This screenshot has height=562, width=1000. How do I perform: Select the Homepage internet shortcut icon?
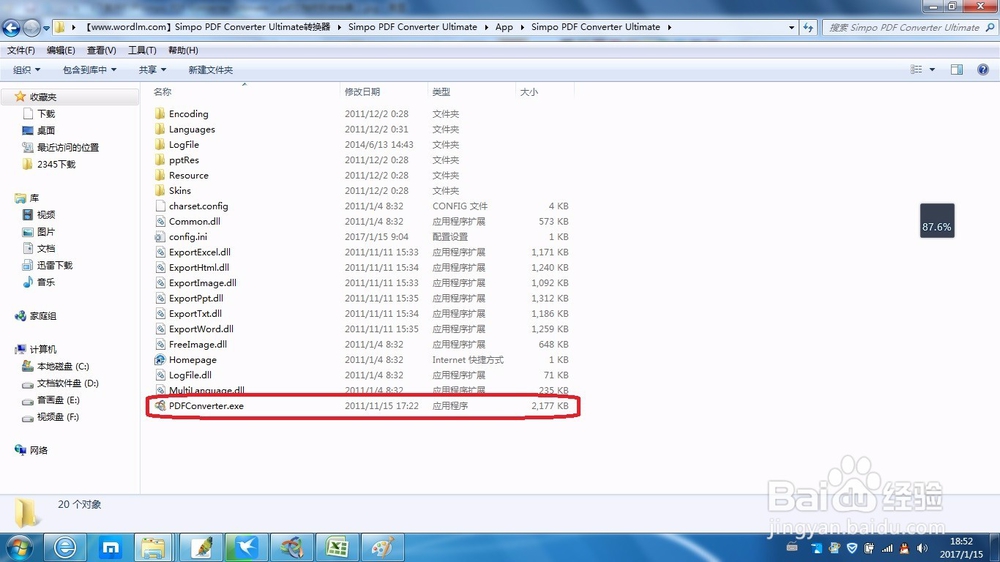pos(159,360)
